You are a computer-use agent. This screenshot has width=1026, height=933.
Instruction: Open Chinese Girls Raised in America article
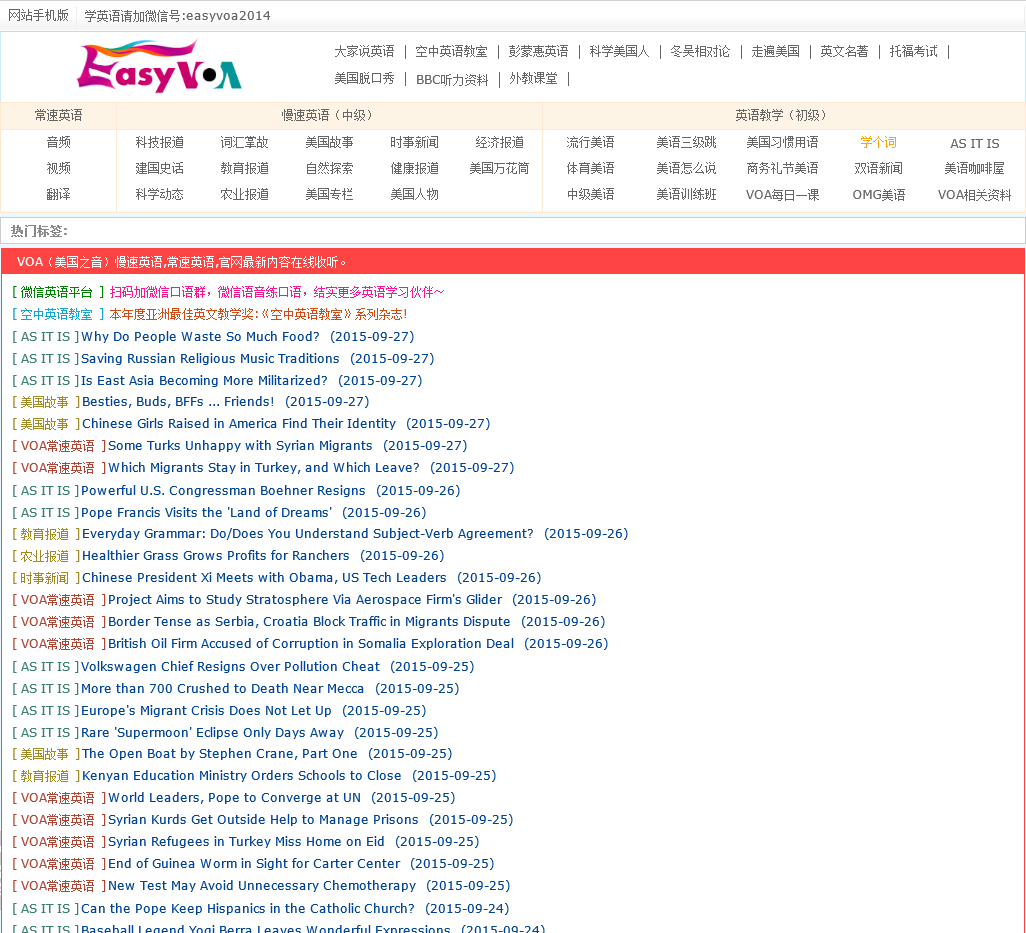239,423
